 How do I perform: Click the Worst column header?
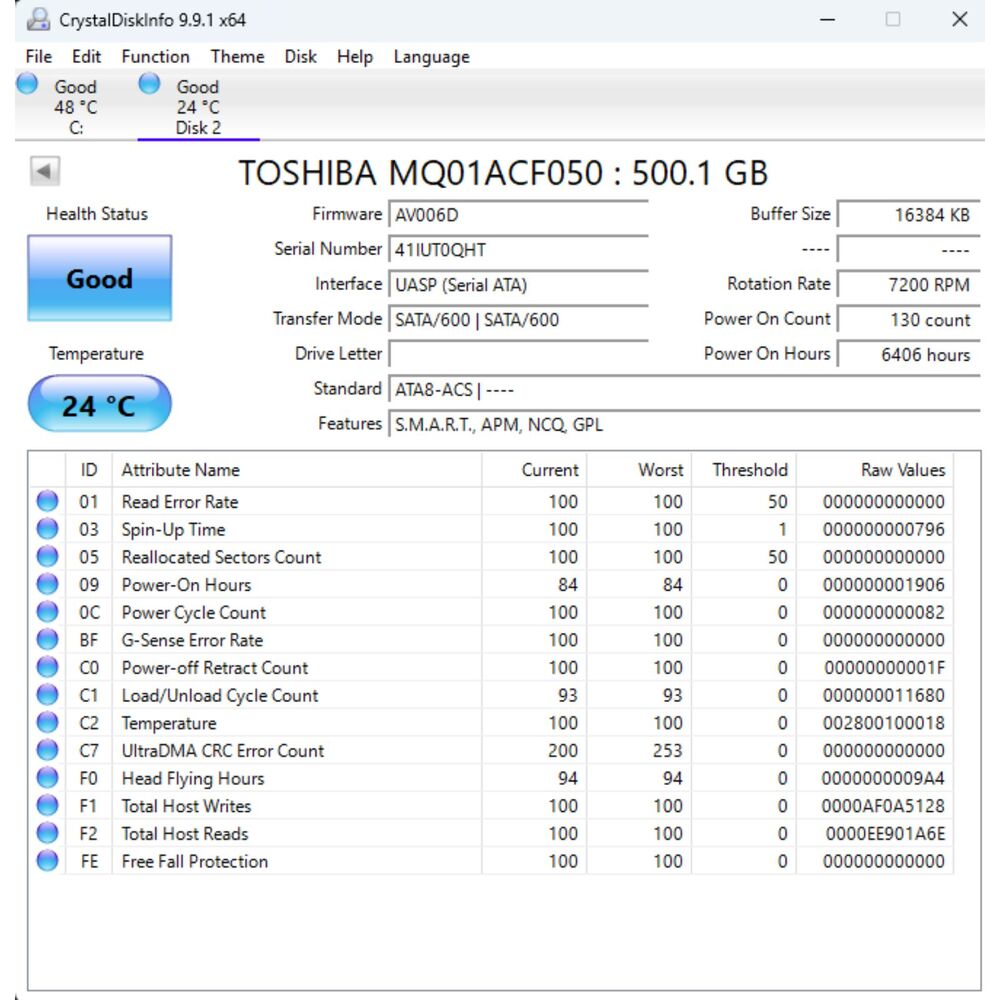[x=639, y=470]
